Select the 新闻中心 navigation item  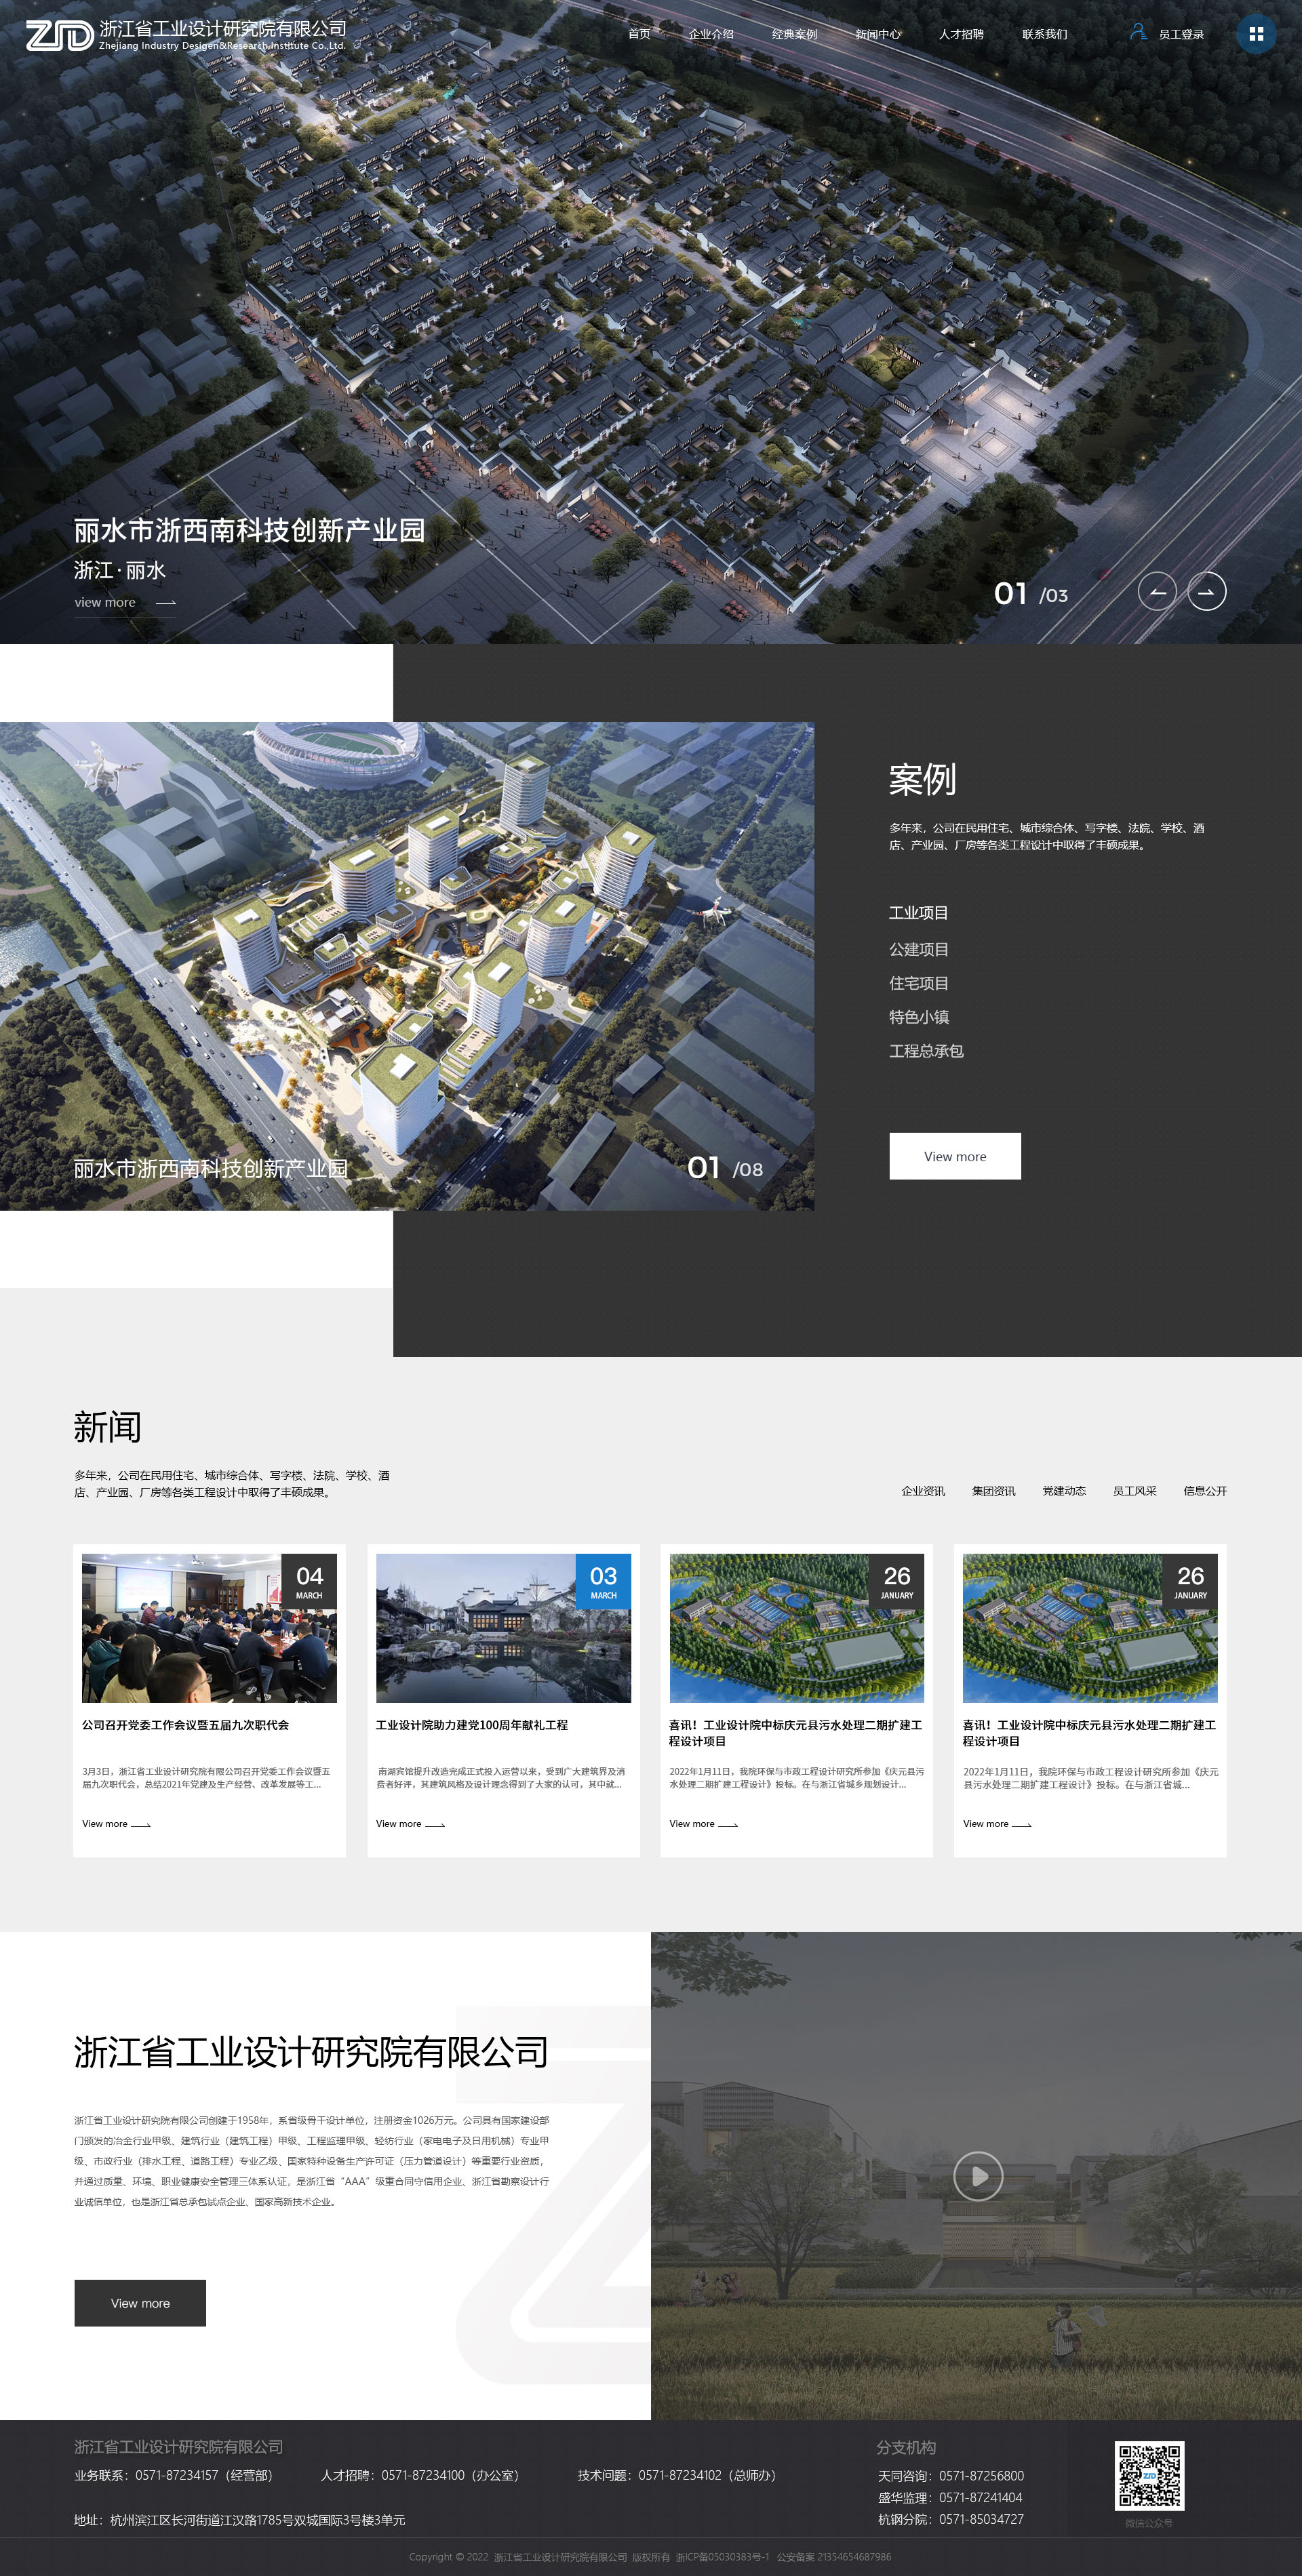pyautogui.click(x=878, y=34)
